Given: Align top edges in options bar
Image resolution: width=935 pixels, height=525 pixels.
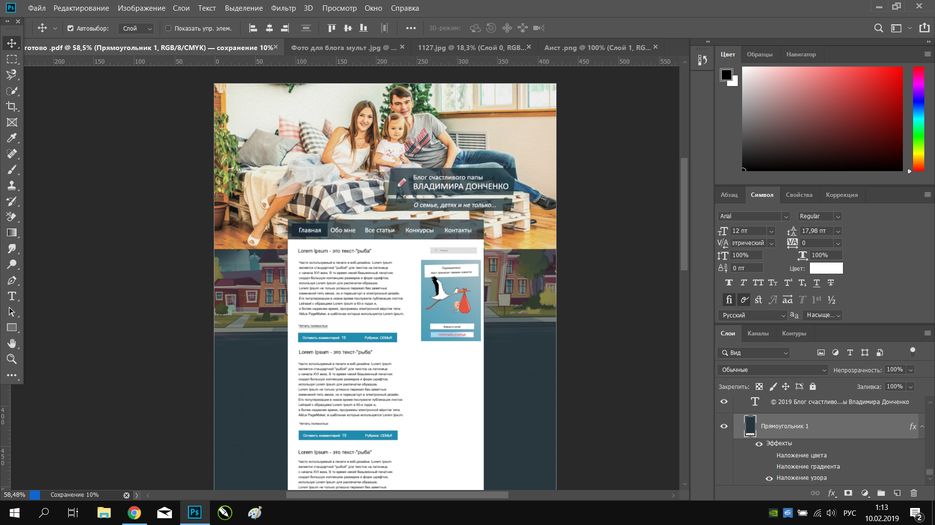Looking at the screenshot, I should [332, 28].
